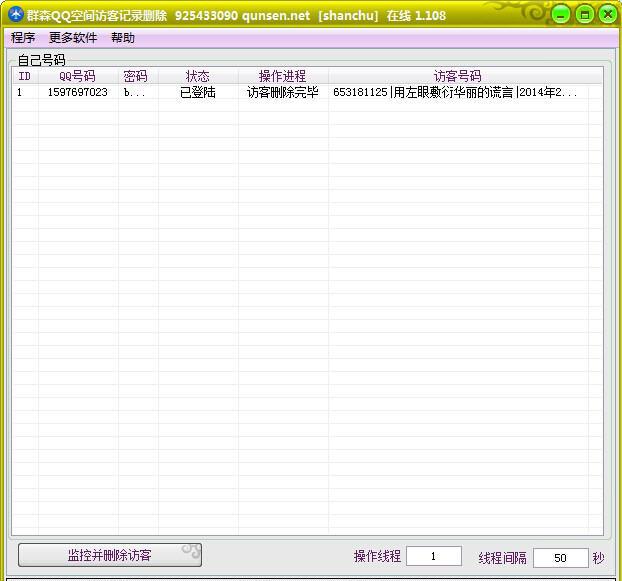Open the 帮助 menu
The height and width of the screenshot is (581, 622).
pyautogui.click(x=123, y=38)
